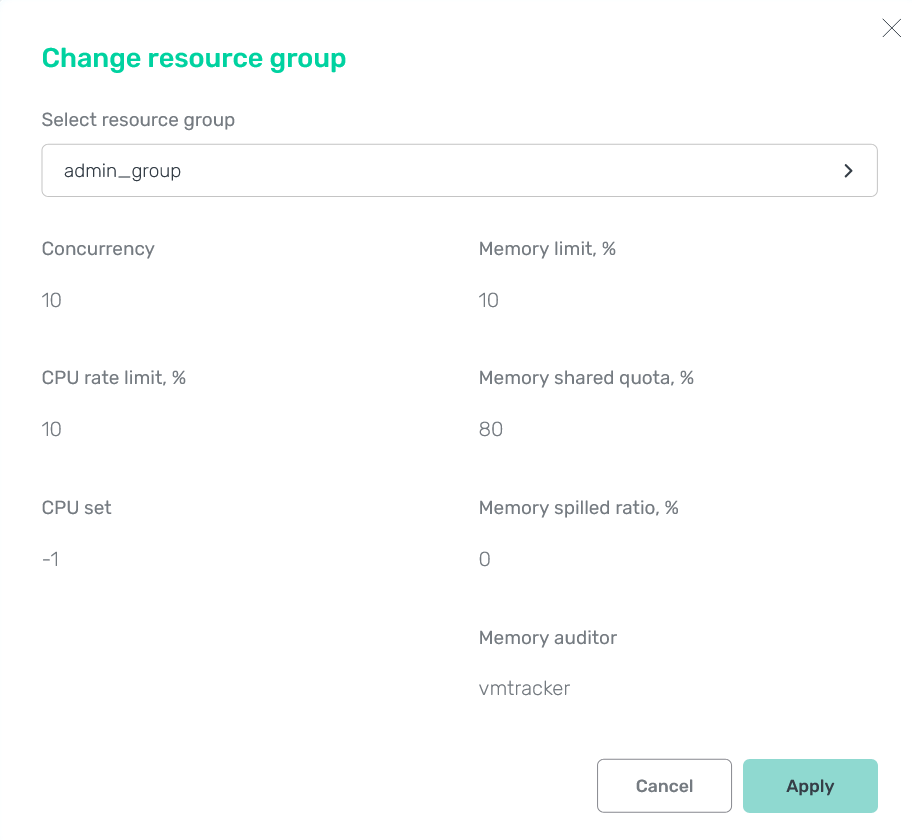Viewport: 912px width, 840px height.
Task: Select the Memory limit percentage value
Action: click(488, 300)
